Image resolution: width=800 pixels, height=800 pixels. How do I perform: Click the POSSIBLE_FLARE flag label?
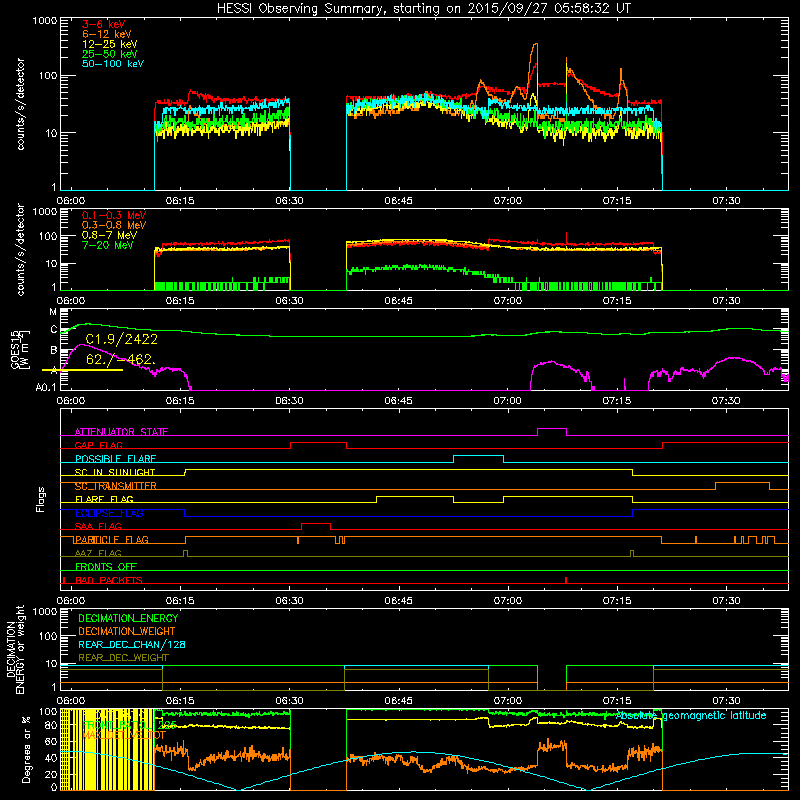point(115,459)
